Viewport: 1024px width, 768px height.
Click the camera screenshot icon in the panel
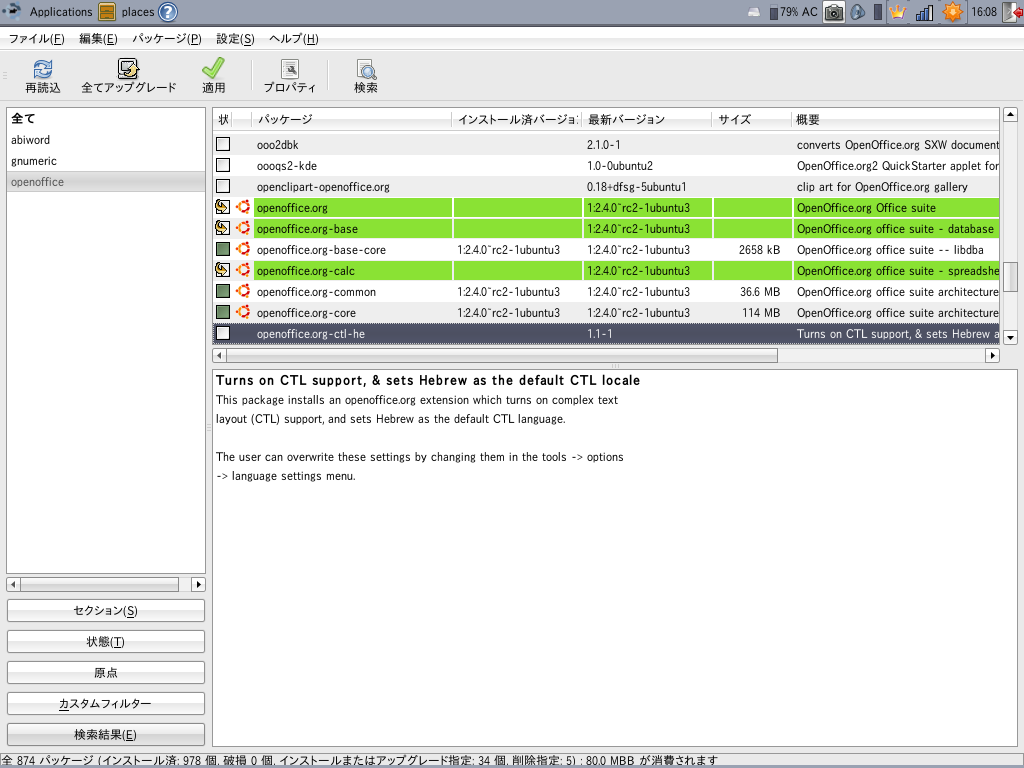(833, 12)
